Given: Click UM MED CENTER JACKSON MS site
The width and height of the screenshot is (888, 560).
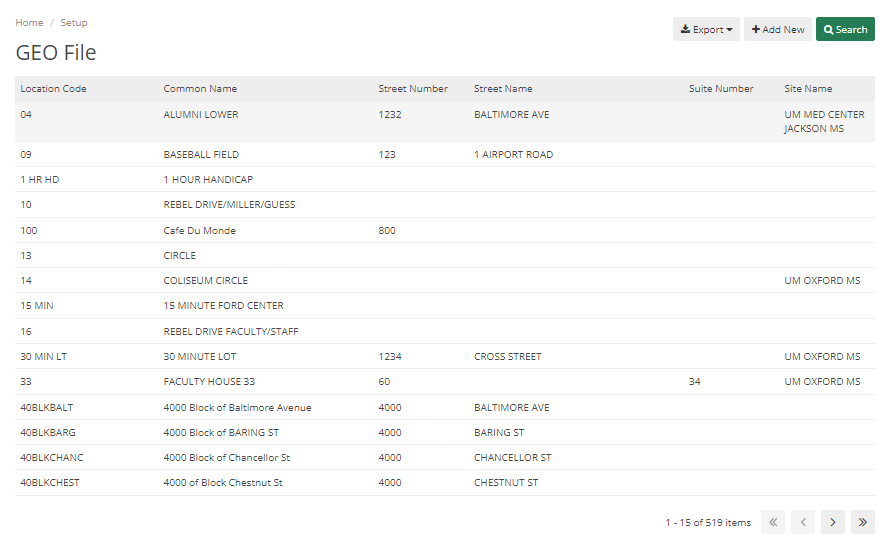Looking at the screenshot, I should click(824, 122).
